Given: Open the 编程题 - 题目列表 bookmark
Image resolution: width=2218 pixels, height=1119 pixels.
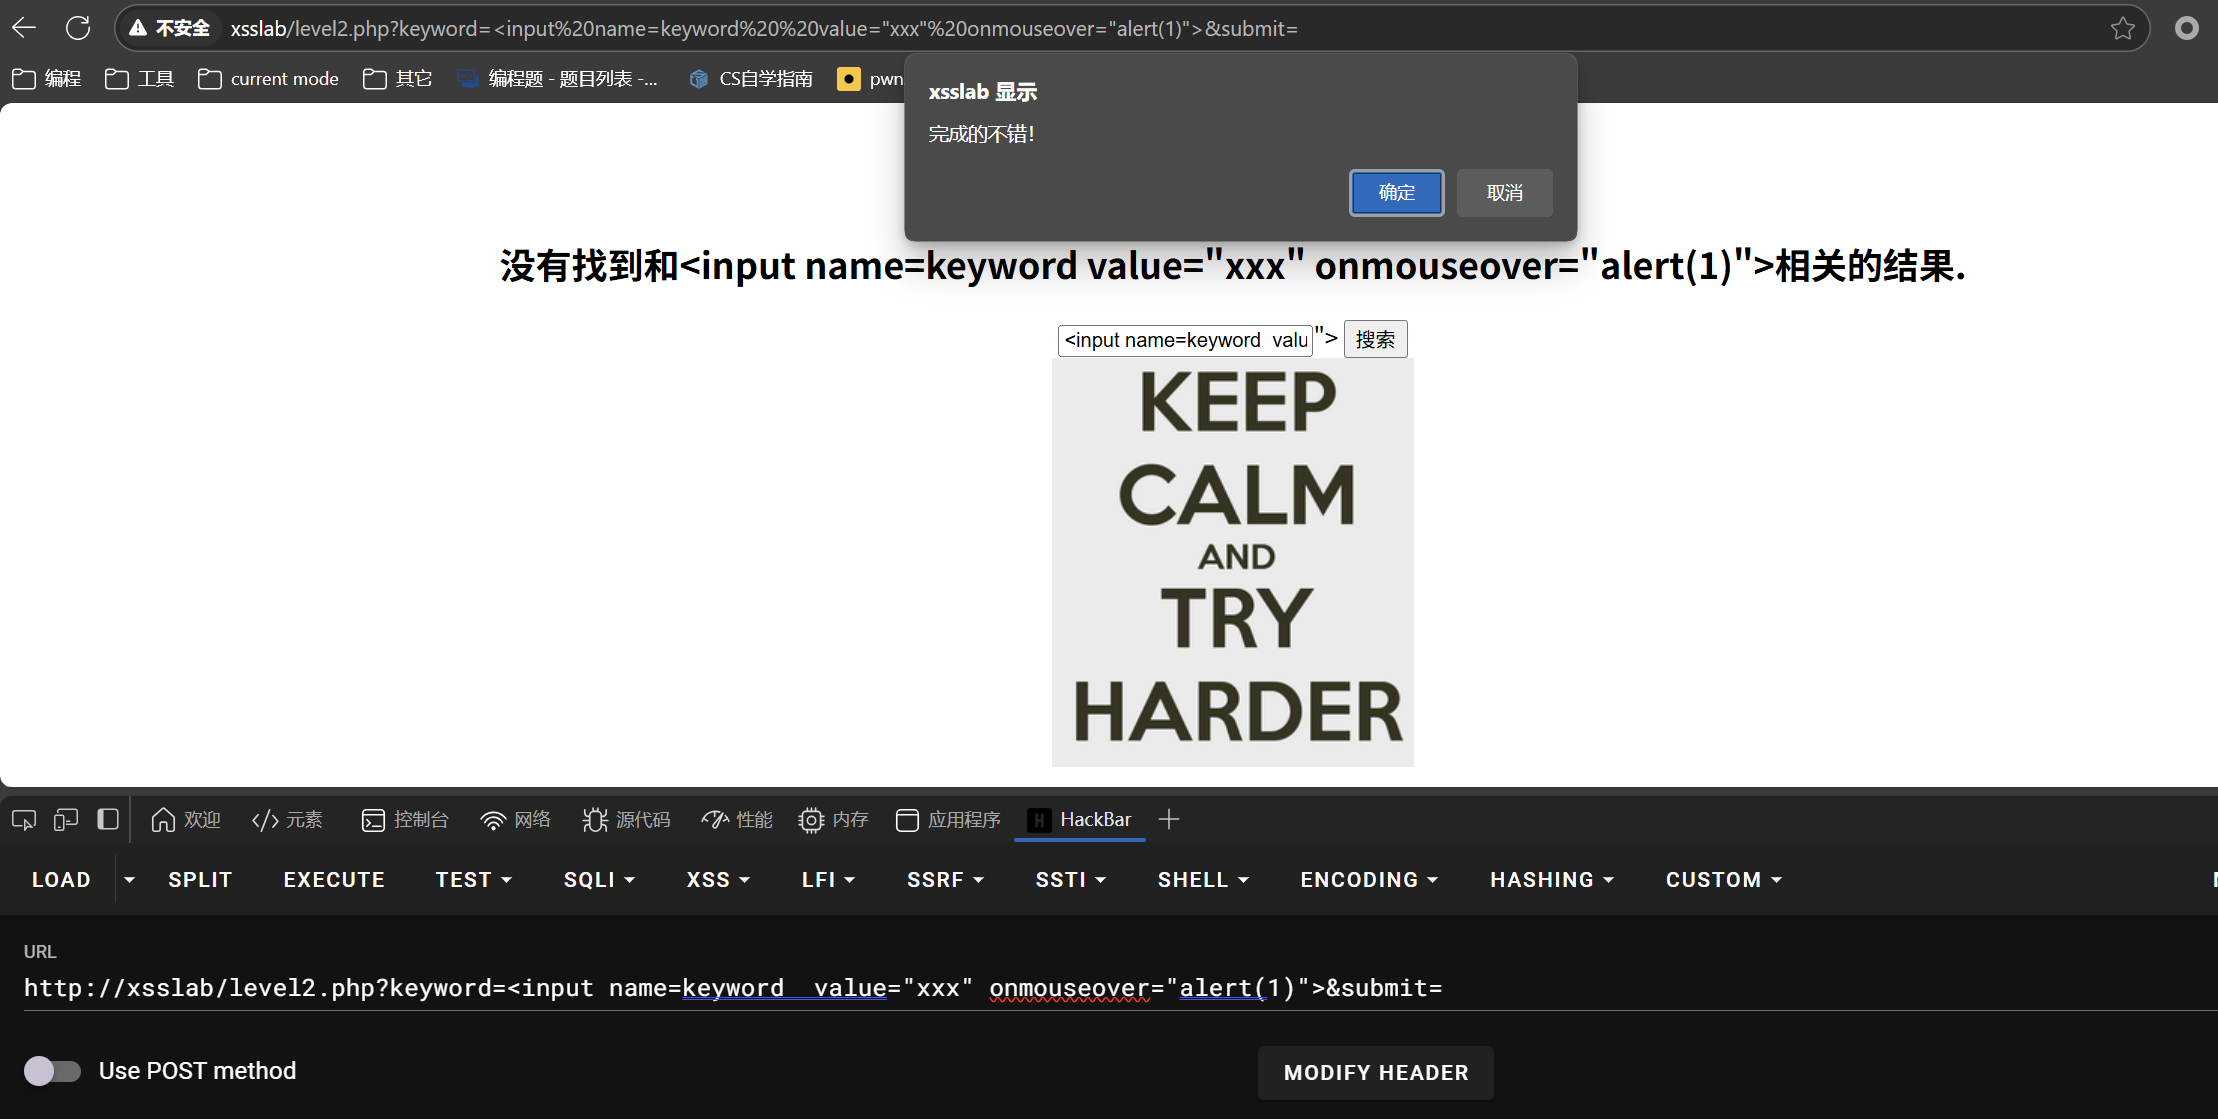Looking at the screenshot, I should [x=558, y=78].
